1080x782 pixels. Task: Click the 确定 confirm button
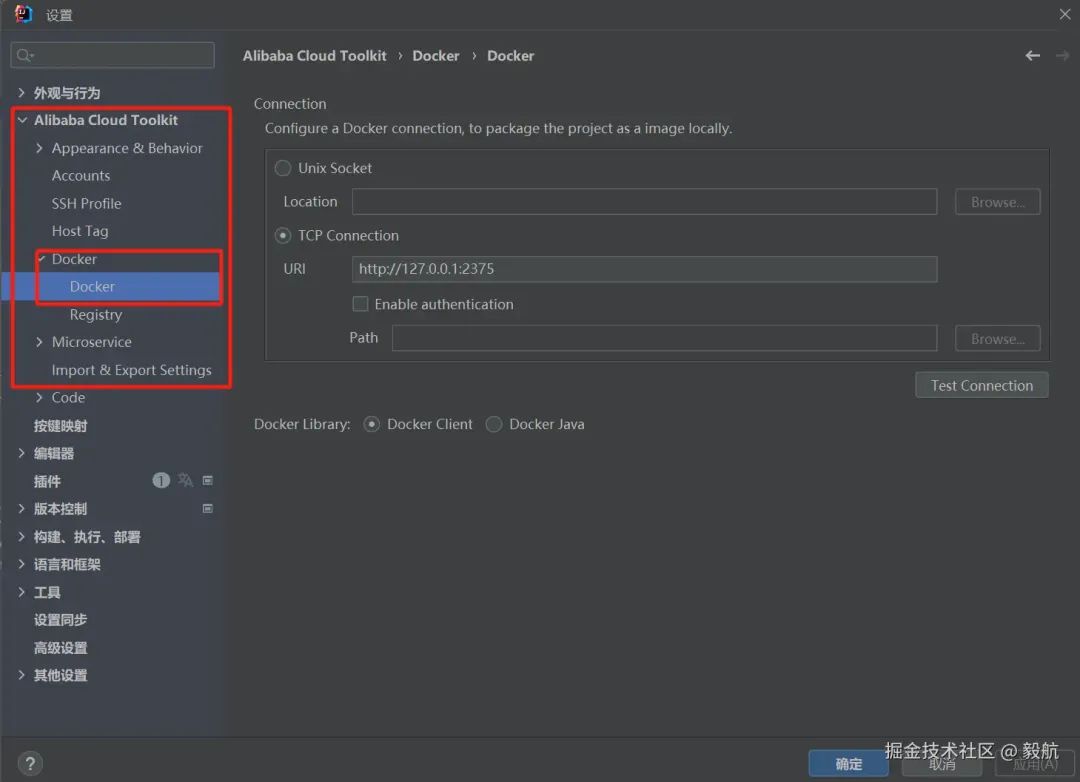click(848, 763)
